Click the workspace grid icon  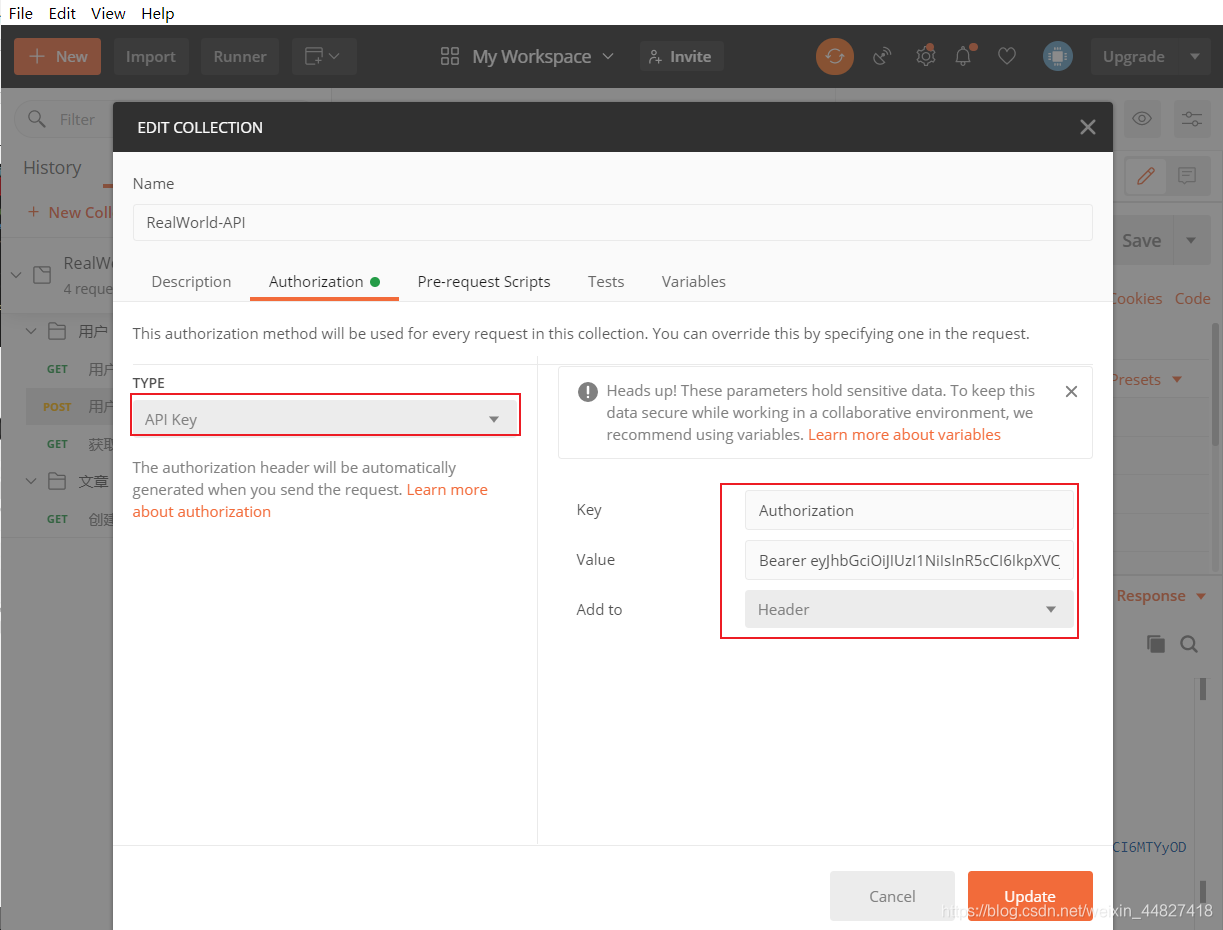450,57
